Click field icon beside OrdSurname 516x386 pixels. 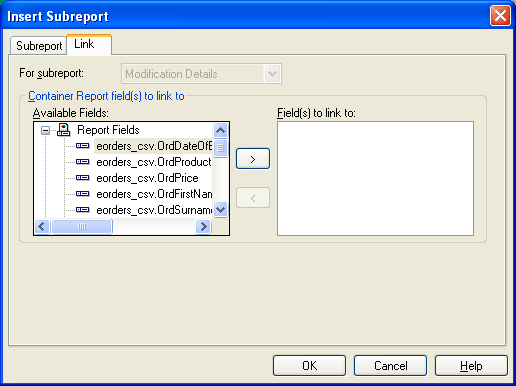point(82,210)
